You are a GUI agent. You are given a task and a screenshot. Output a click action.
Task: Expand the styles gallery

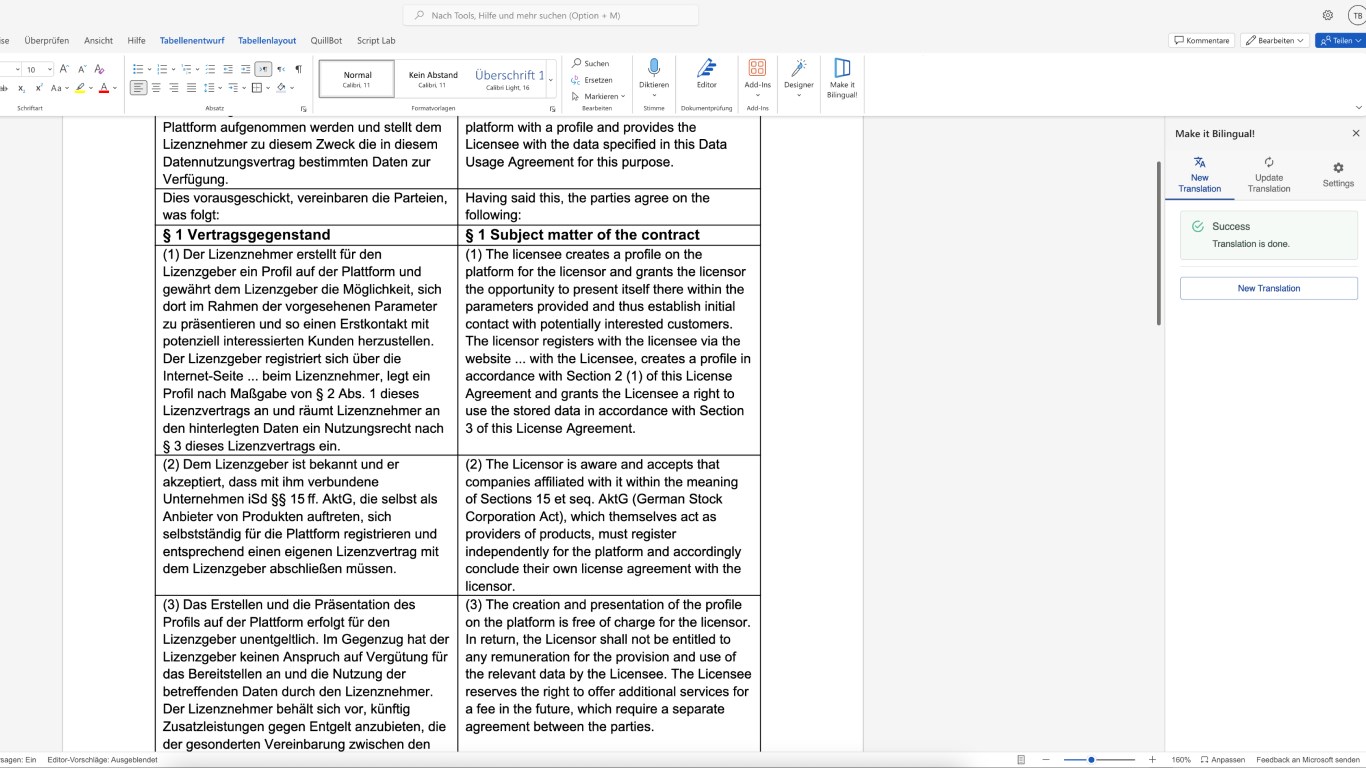click(552, 79)
